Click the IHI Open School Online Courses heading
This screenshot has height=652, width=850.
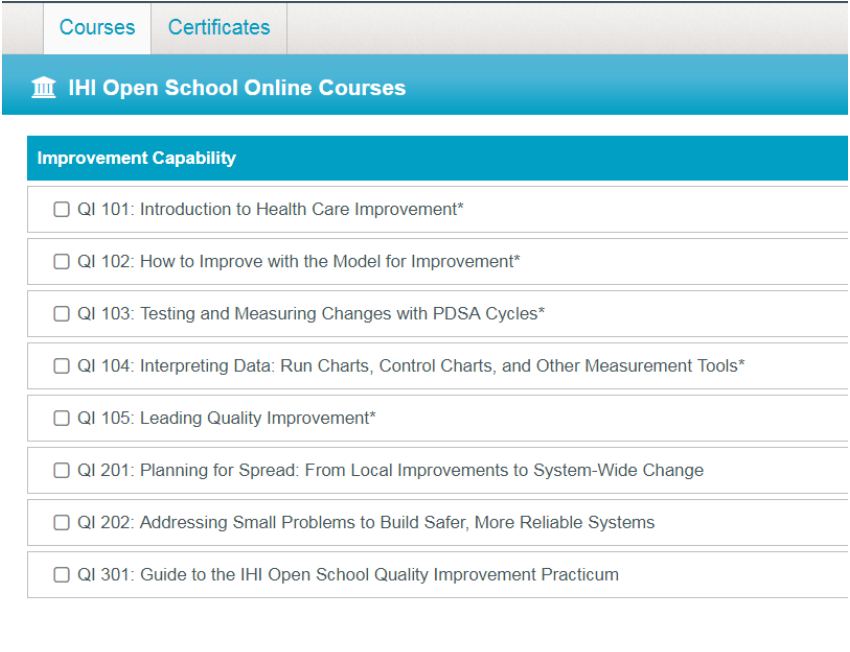point(237,88)
